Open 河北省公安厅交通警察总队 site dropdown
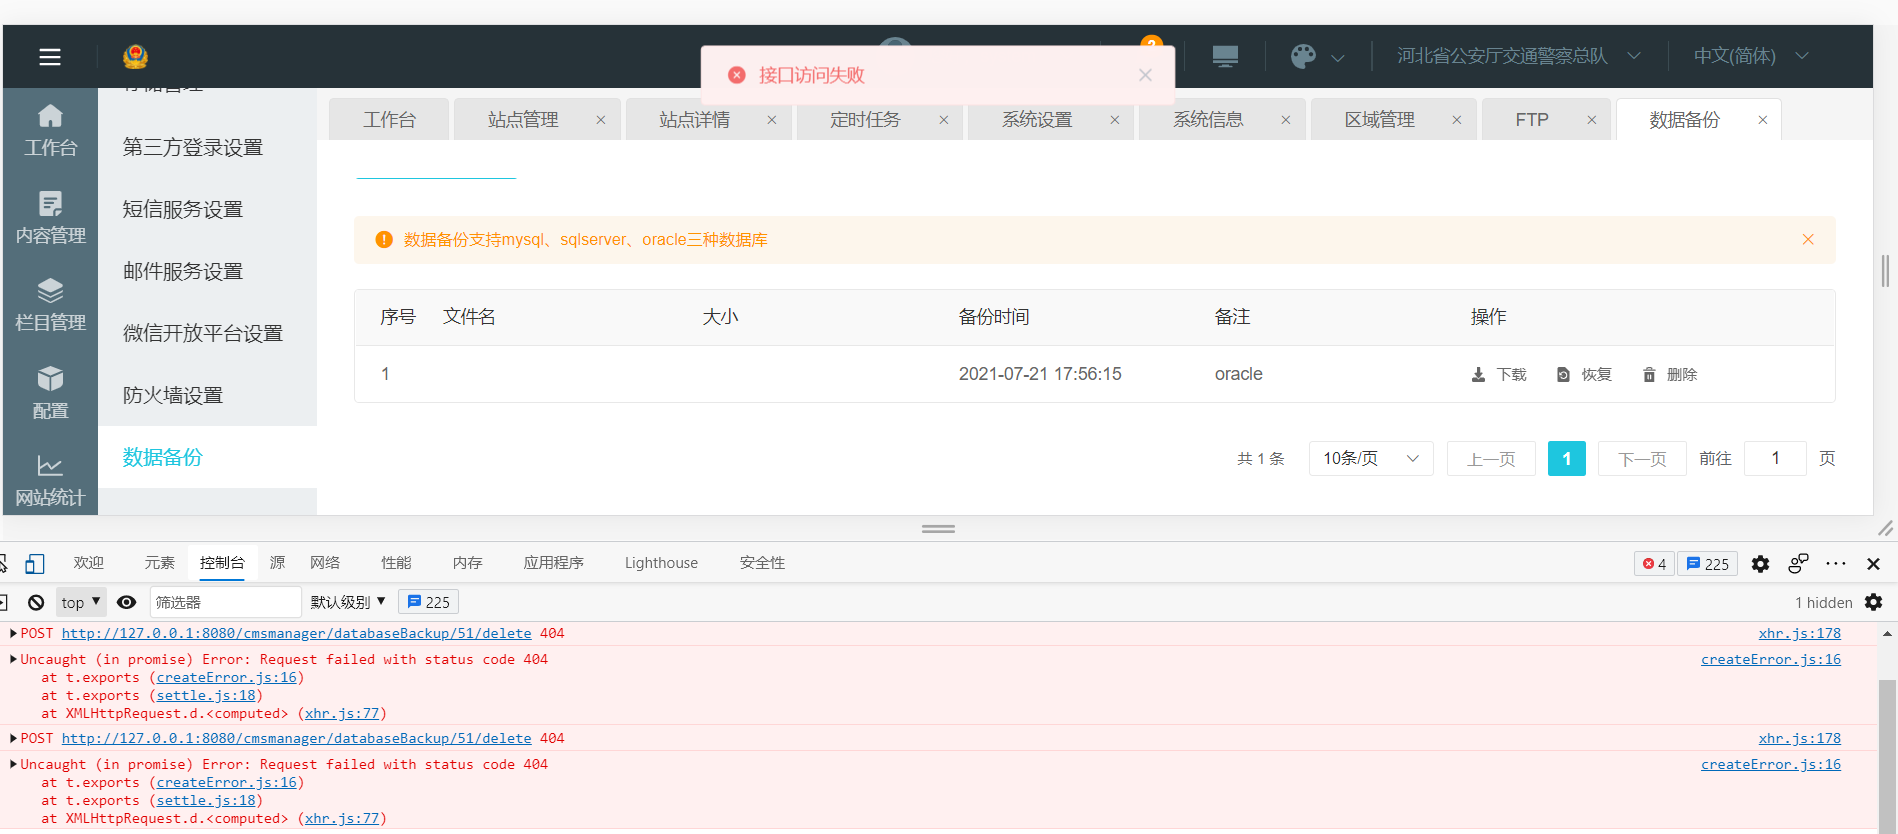The height and width of the screenshot is (834, 1898). (x=1518, y=56)
